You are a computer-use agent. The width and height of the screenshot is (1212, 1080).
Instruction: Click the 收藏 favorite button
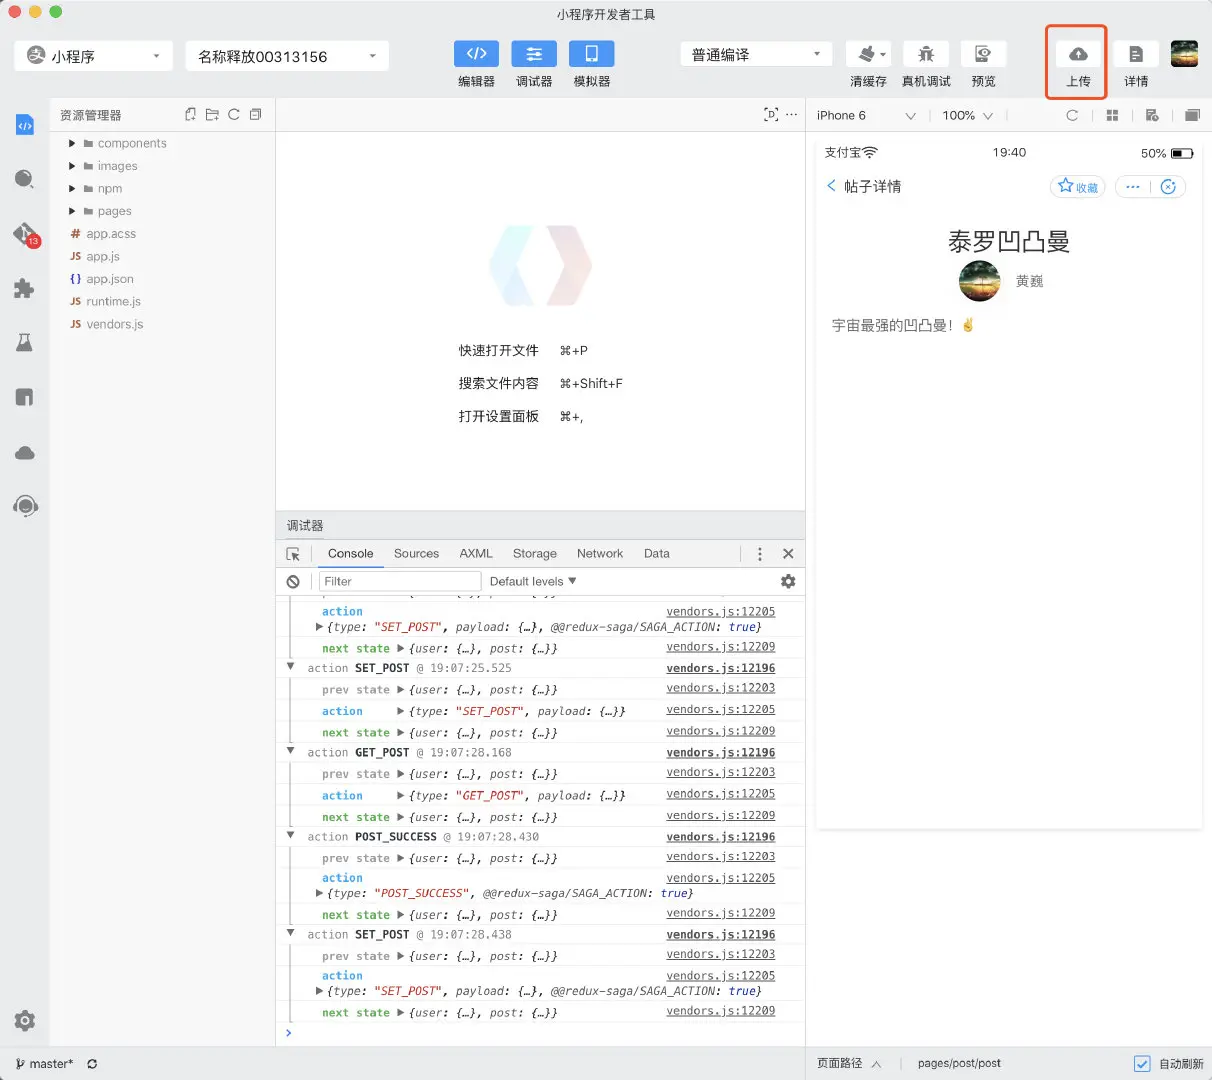pyautogui.click(x=1078, y=186)
